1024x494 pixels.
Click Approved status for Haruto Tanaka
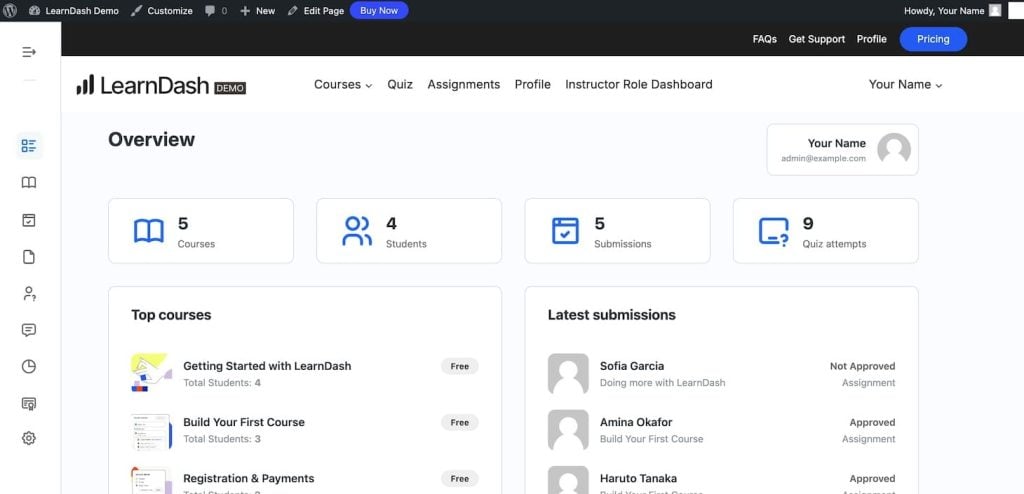pos(872,478)
